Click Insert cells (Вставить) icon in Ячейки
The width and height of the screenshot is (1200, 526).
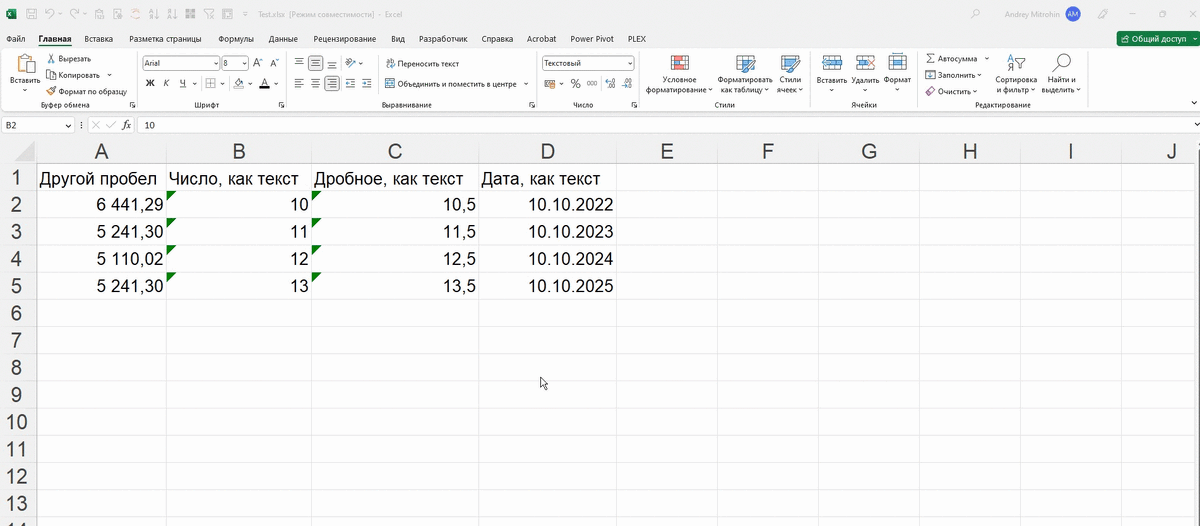pyautogui.click(x=832, y=62)
